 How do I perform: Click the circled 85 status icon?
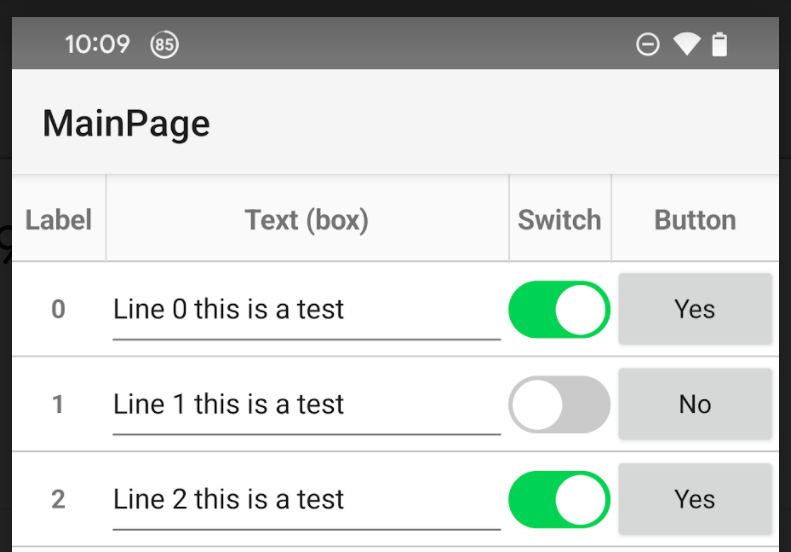pyautogui.click(x=164, y=45)
